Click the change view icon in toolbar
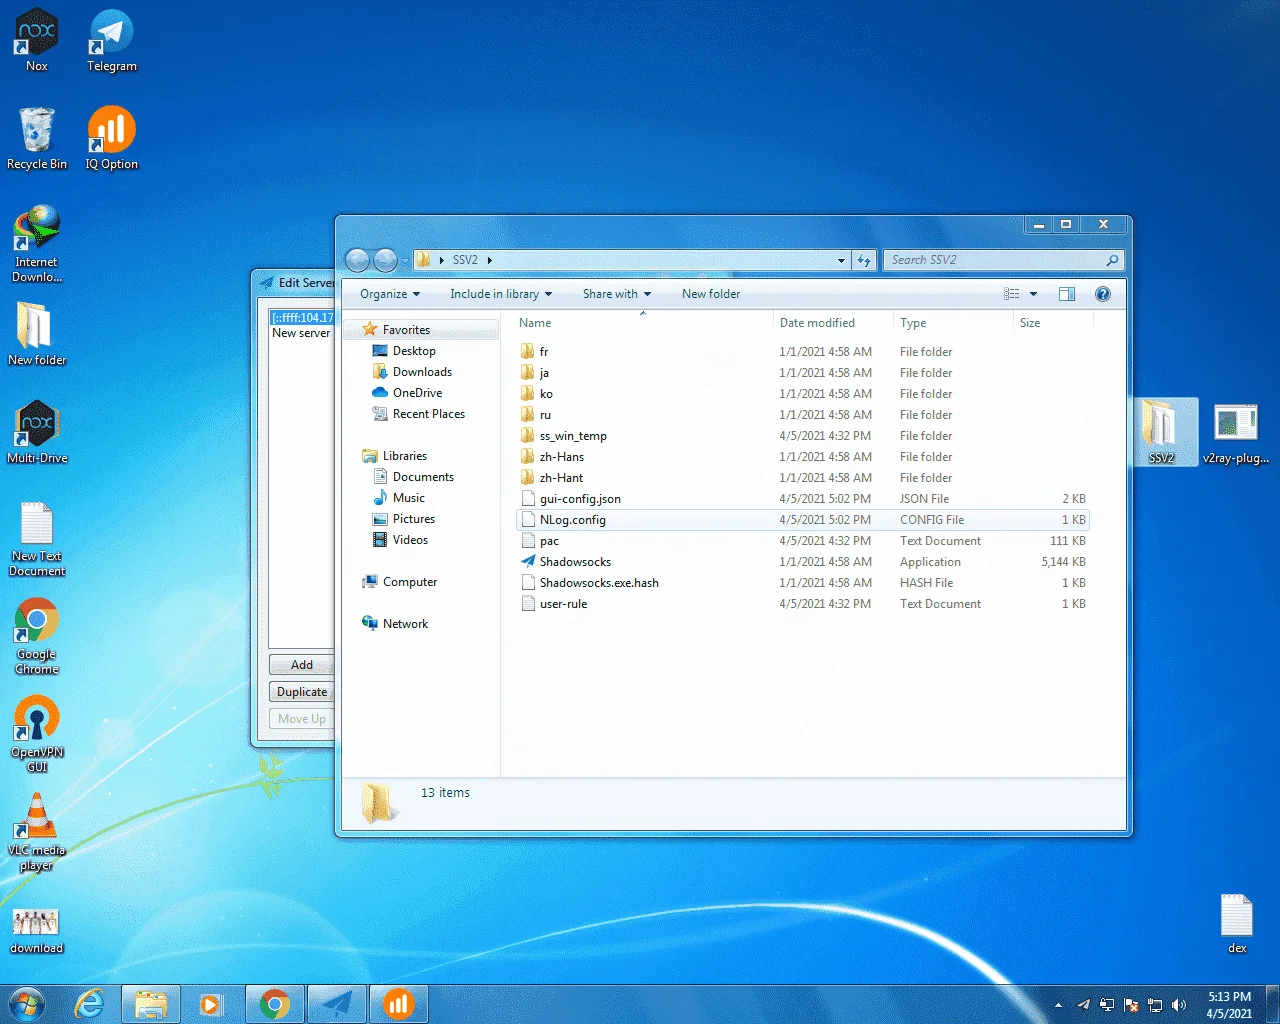The image size is (1280, 1024). [1012, 294]
